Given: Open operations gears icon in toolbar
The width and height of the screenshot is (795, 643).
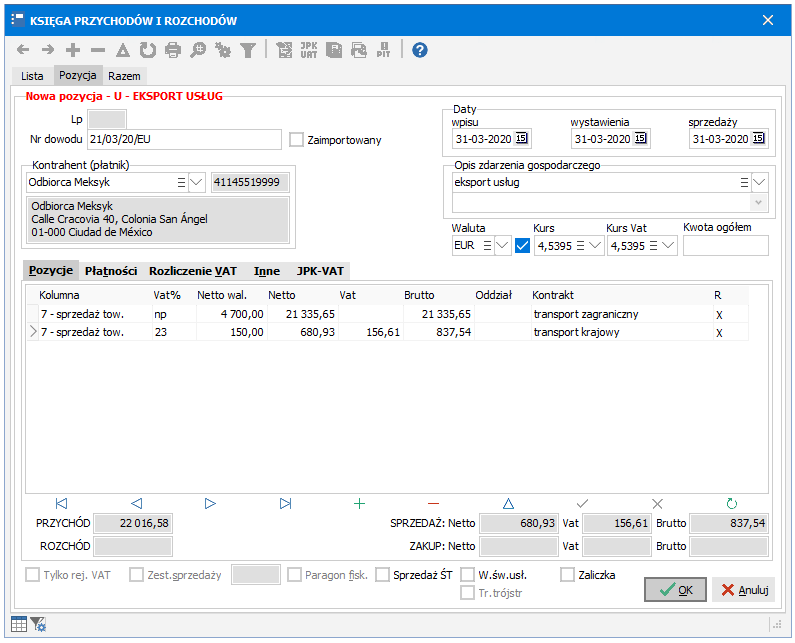Looking at the screenshot, I should point(223,50).
